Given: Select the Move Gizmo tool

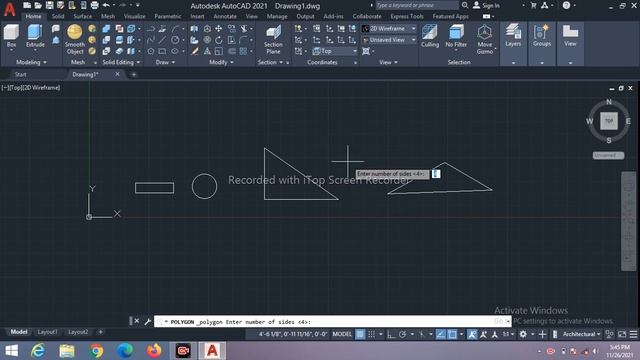Looking at the screenshot, I should point(484,39).
